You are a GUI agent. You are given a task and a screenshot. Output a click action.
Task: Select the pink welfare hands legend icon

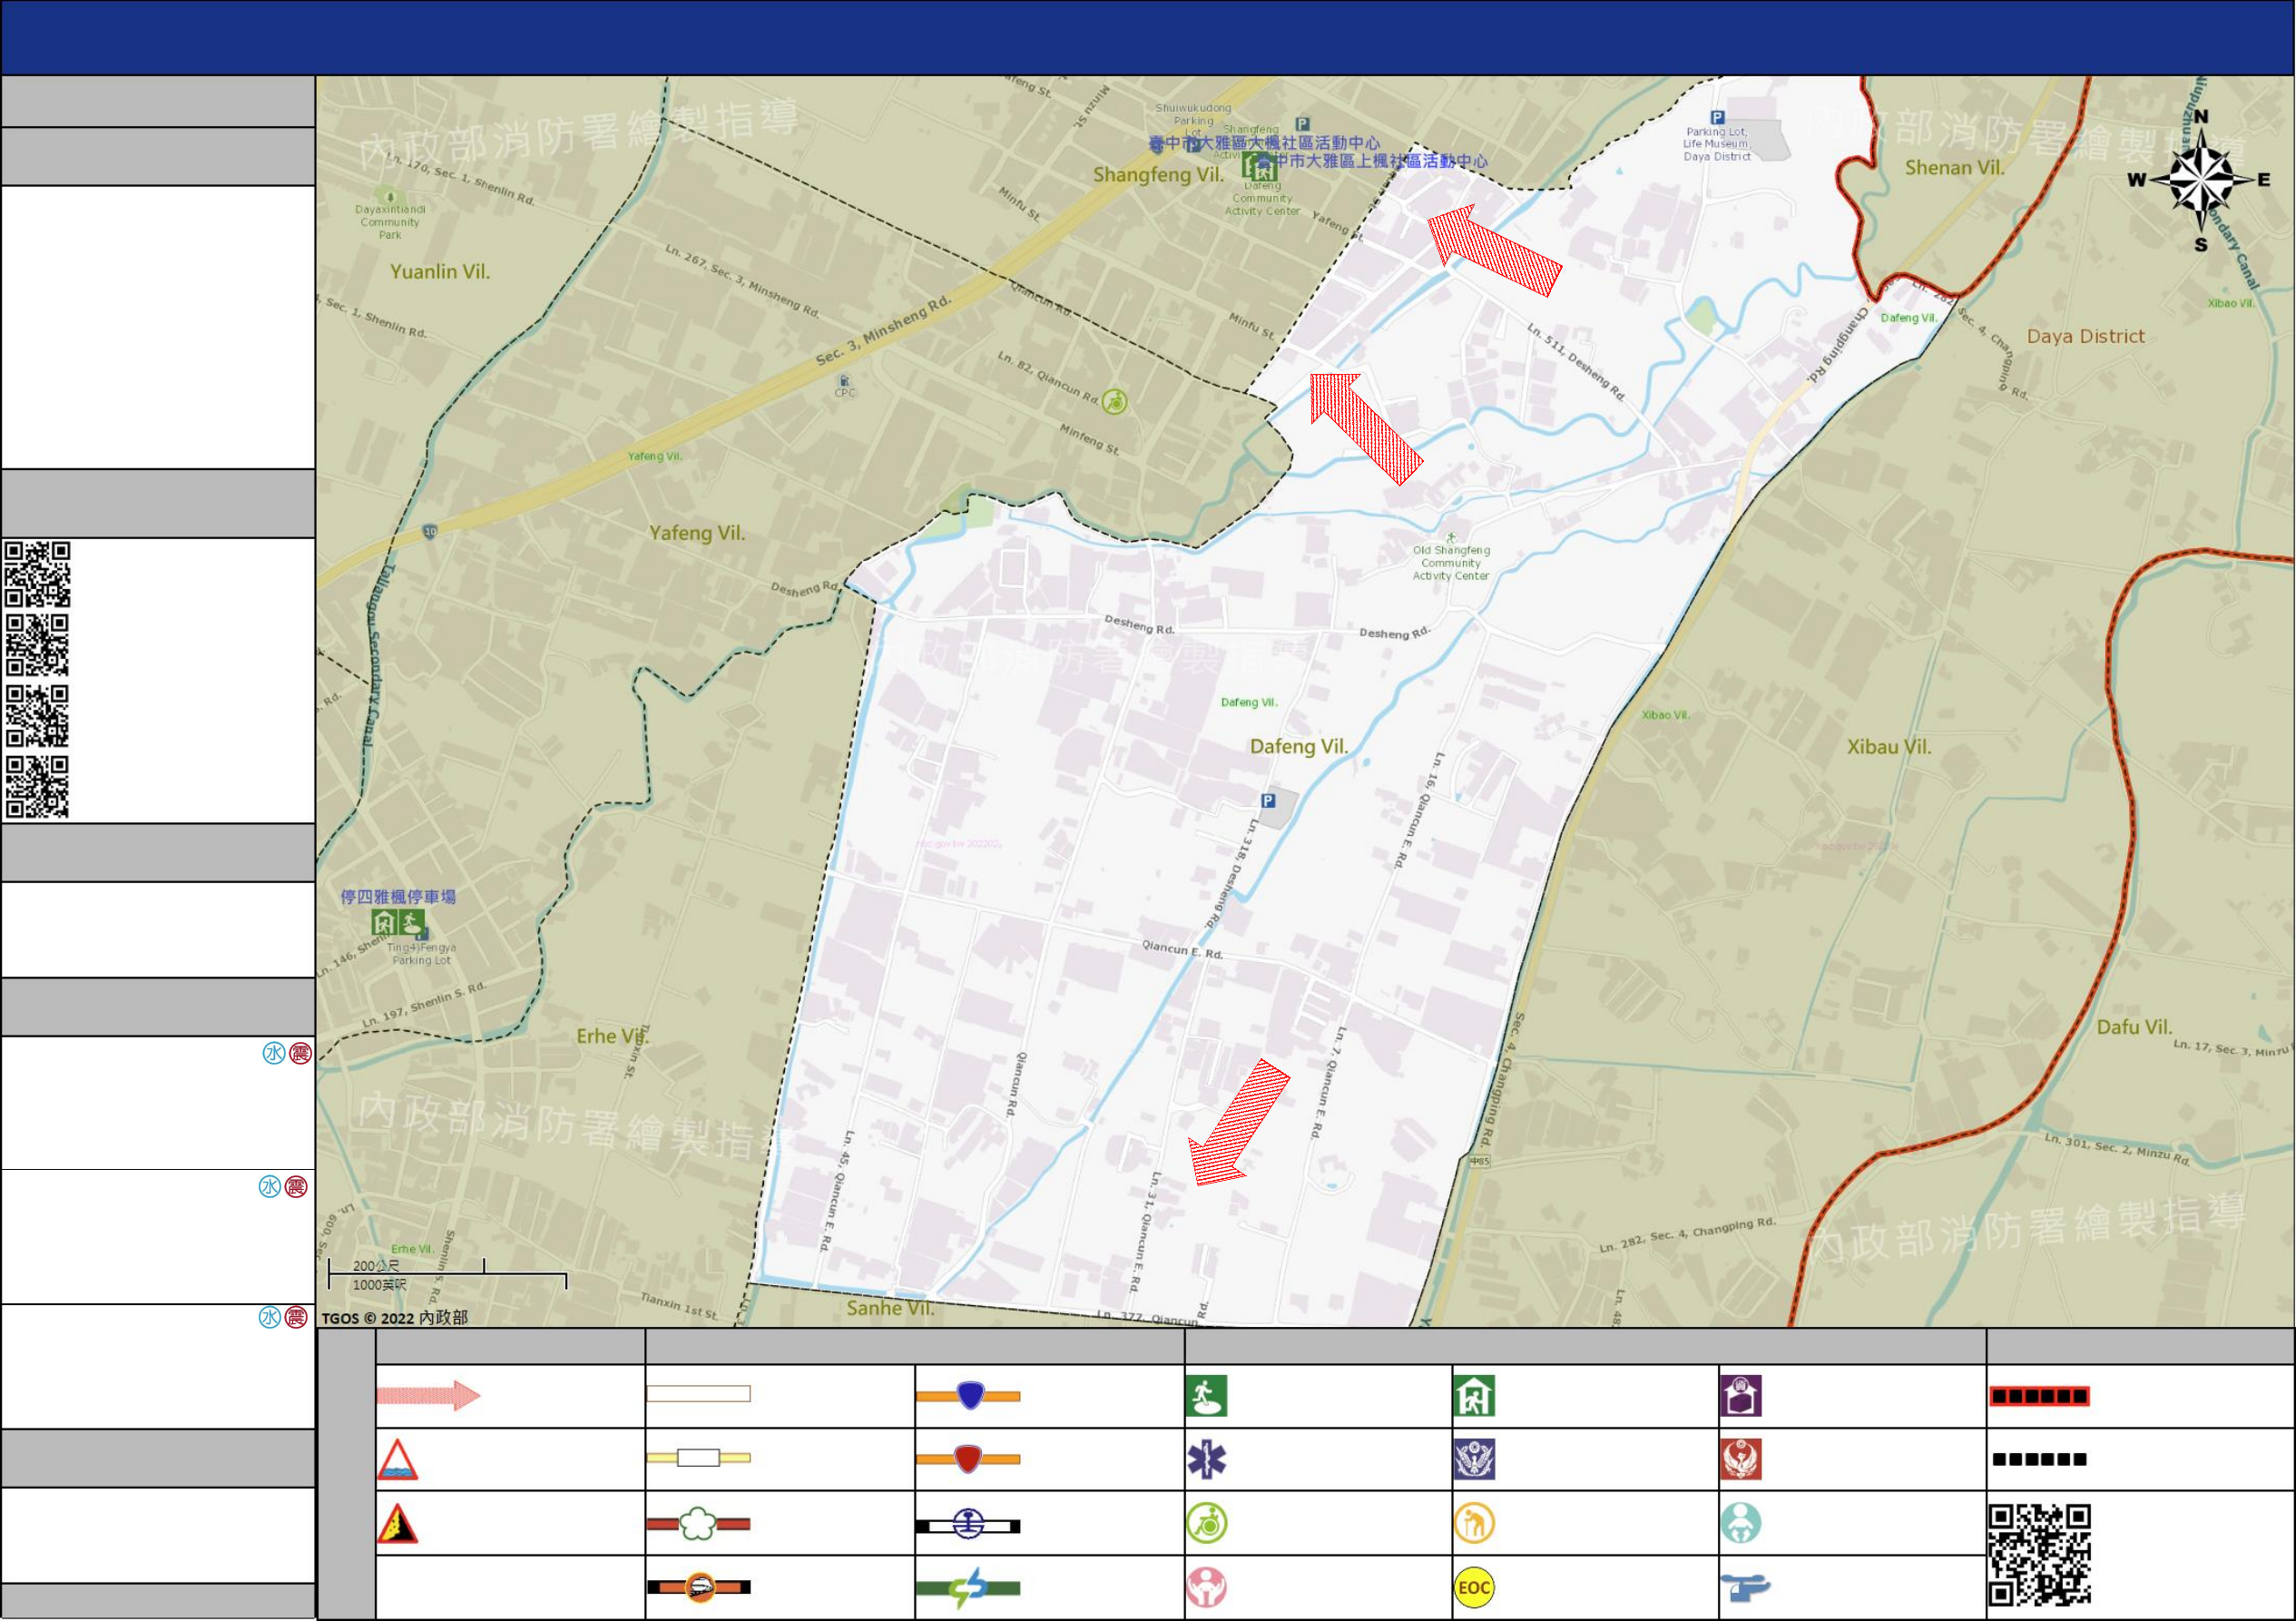(x=1207, y=1588)
